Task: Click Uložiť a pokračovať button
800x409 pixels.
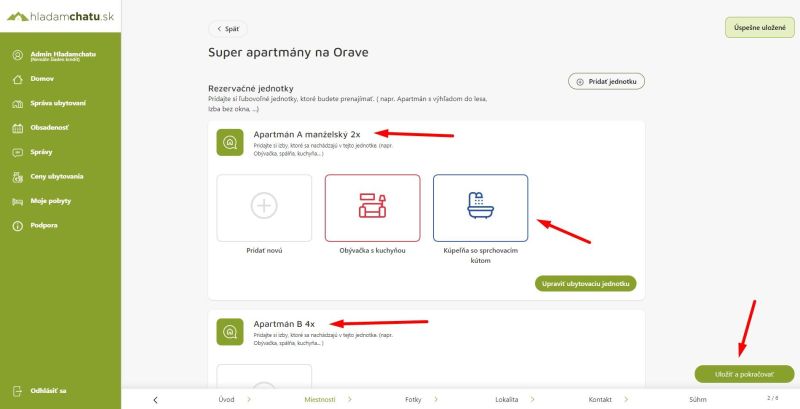Action: tap(744, 374)
